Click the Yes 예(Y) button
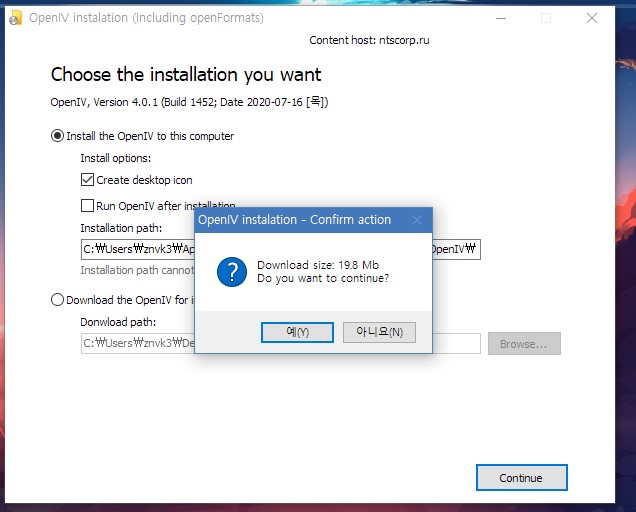 pyautogui.click(x=297, y=332)
